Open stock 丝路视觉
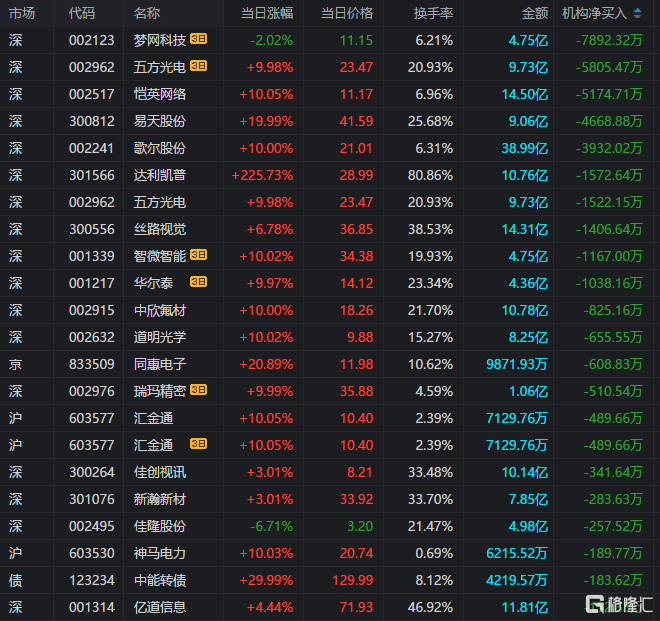 click(x=160, y=229)
